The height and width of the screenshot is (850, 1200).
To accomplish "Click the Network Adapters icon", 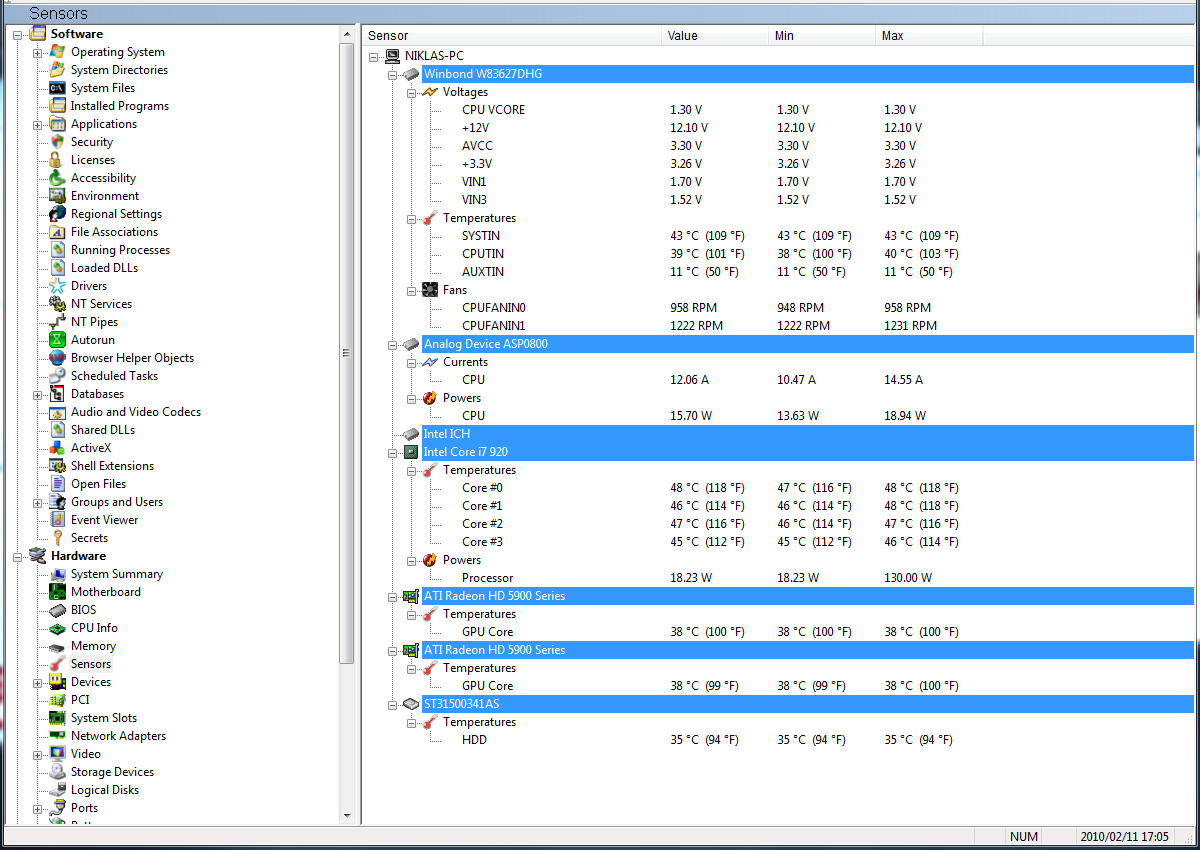I will point(58,736).
